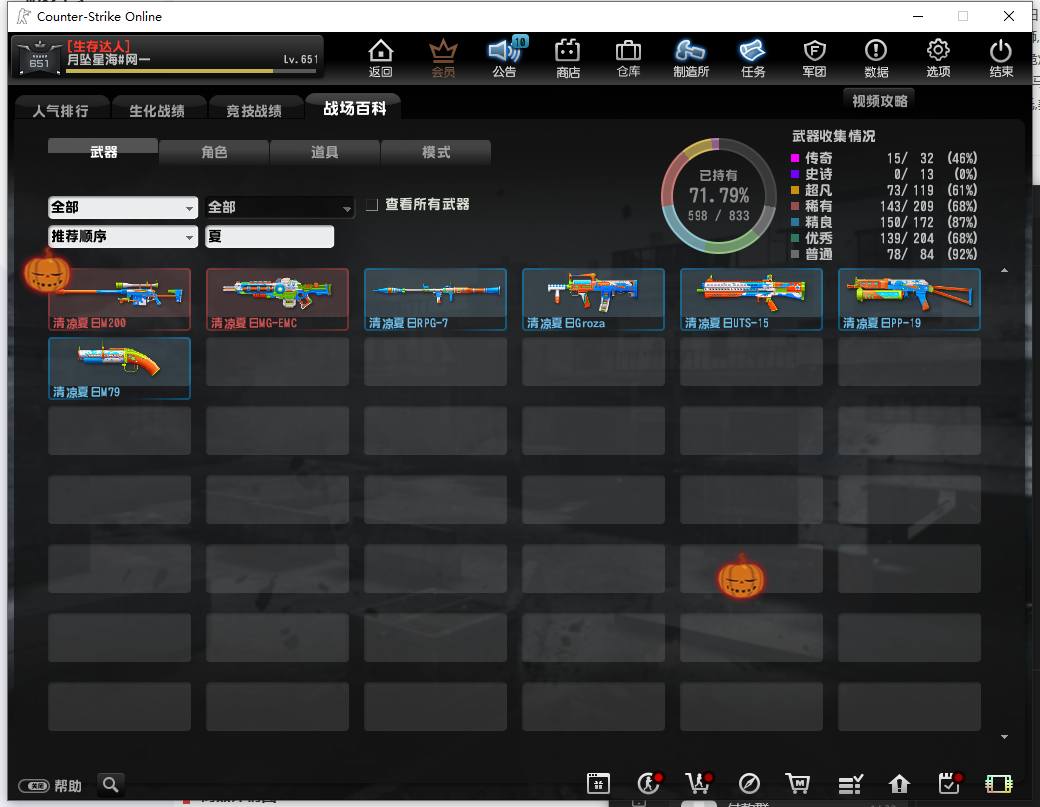Switch to the 生化战绩 tab
The height and width of the screenshot is (807, 1040).
pyautogui.click(x=157, y=110)
